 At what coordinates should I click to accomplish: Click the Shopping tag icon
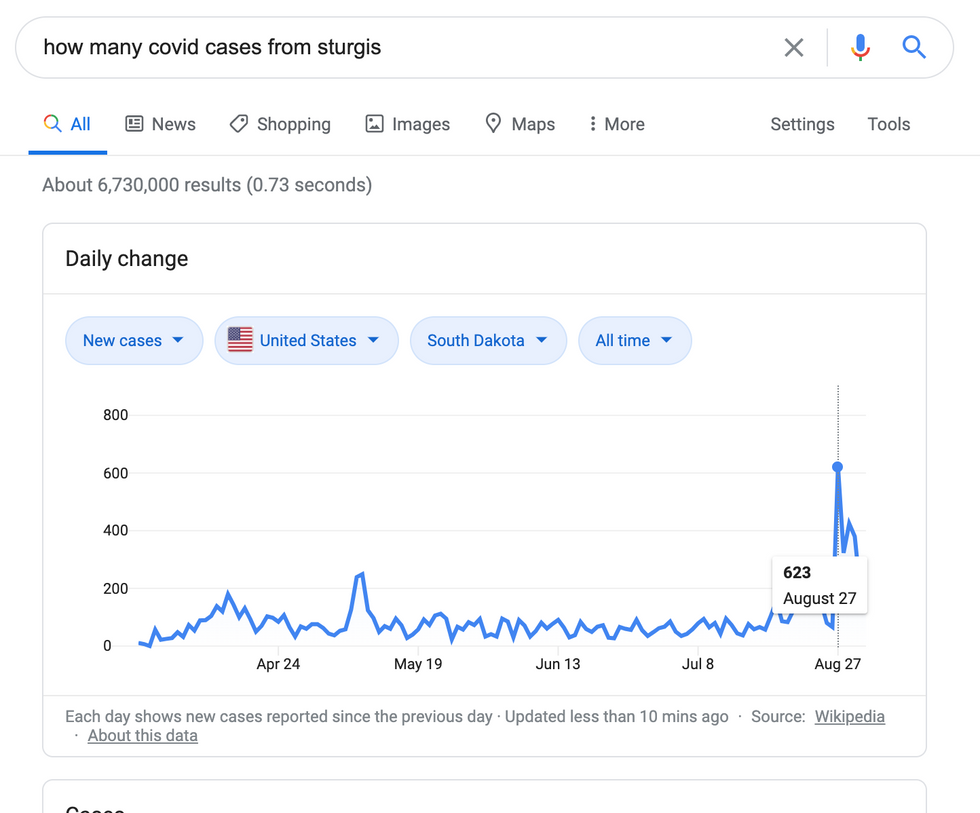[239, 124]
